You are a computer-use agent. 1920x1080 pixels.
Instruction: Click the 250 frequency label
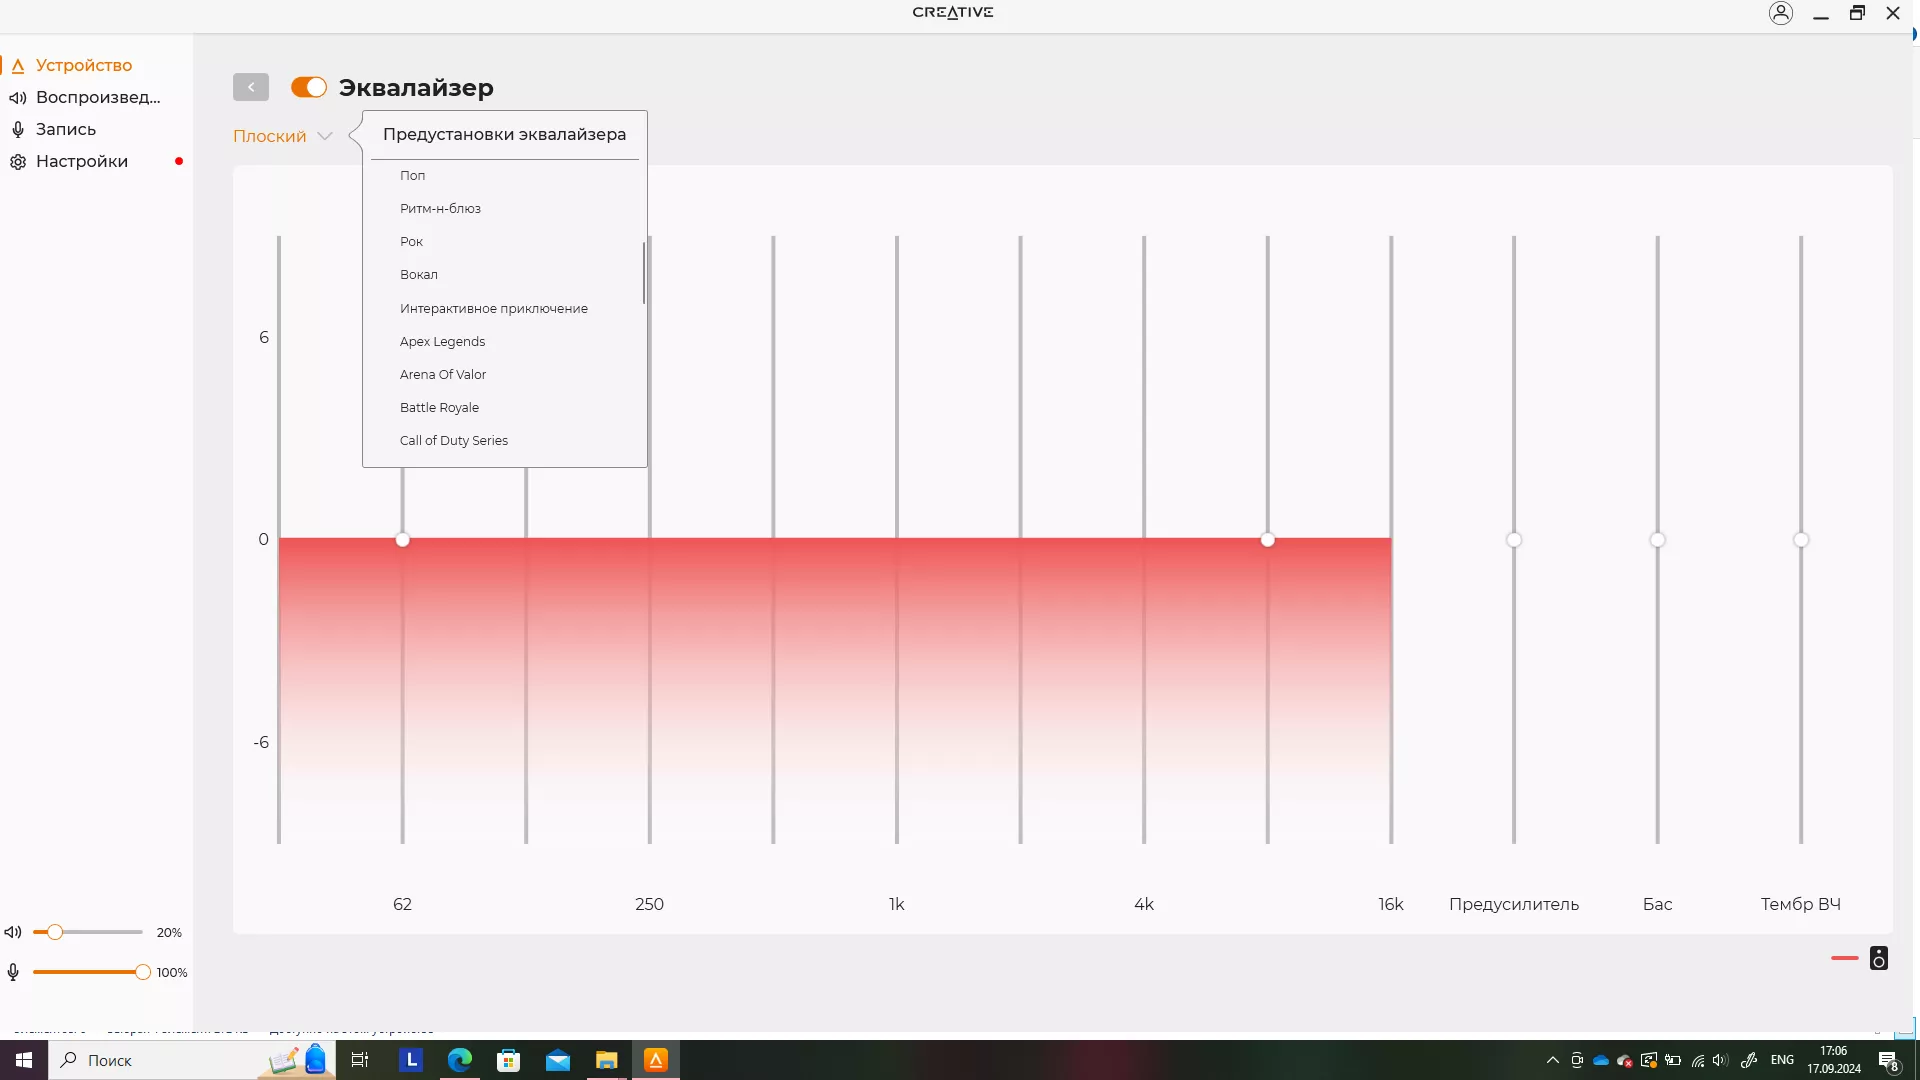649,904
